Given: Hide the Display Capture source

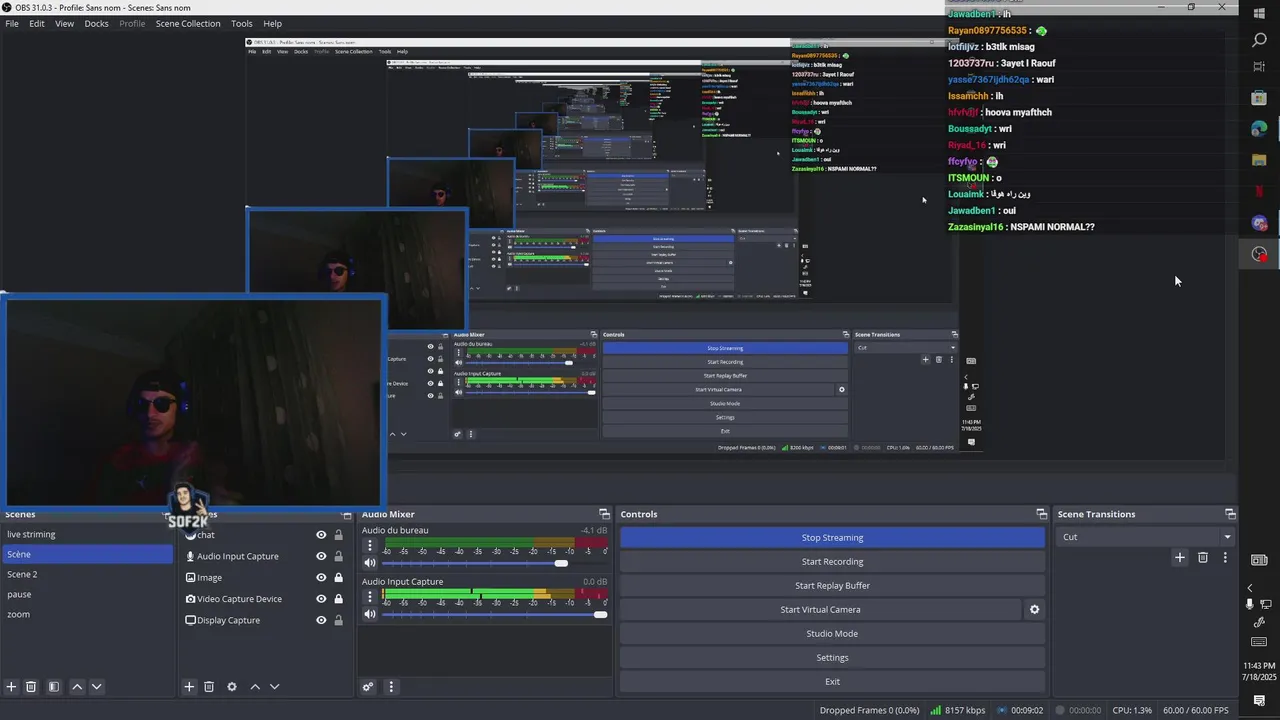Looking at the screenshot, I should pos(321,620).
